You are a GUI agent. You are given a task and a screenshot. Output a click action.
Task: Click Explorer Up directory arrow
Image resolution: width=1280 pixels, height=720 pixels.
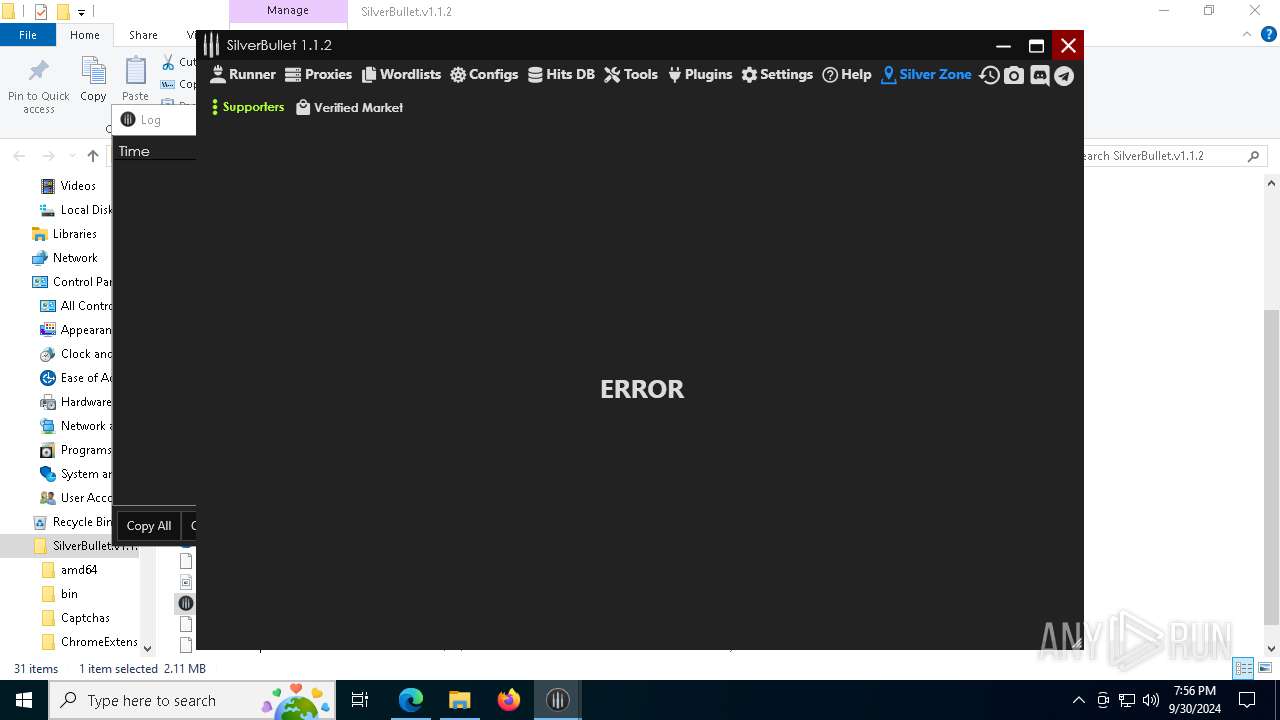click(x=93, y=156)
